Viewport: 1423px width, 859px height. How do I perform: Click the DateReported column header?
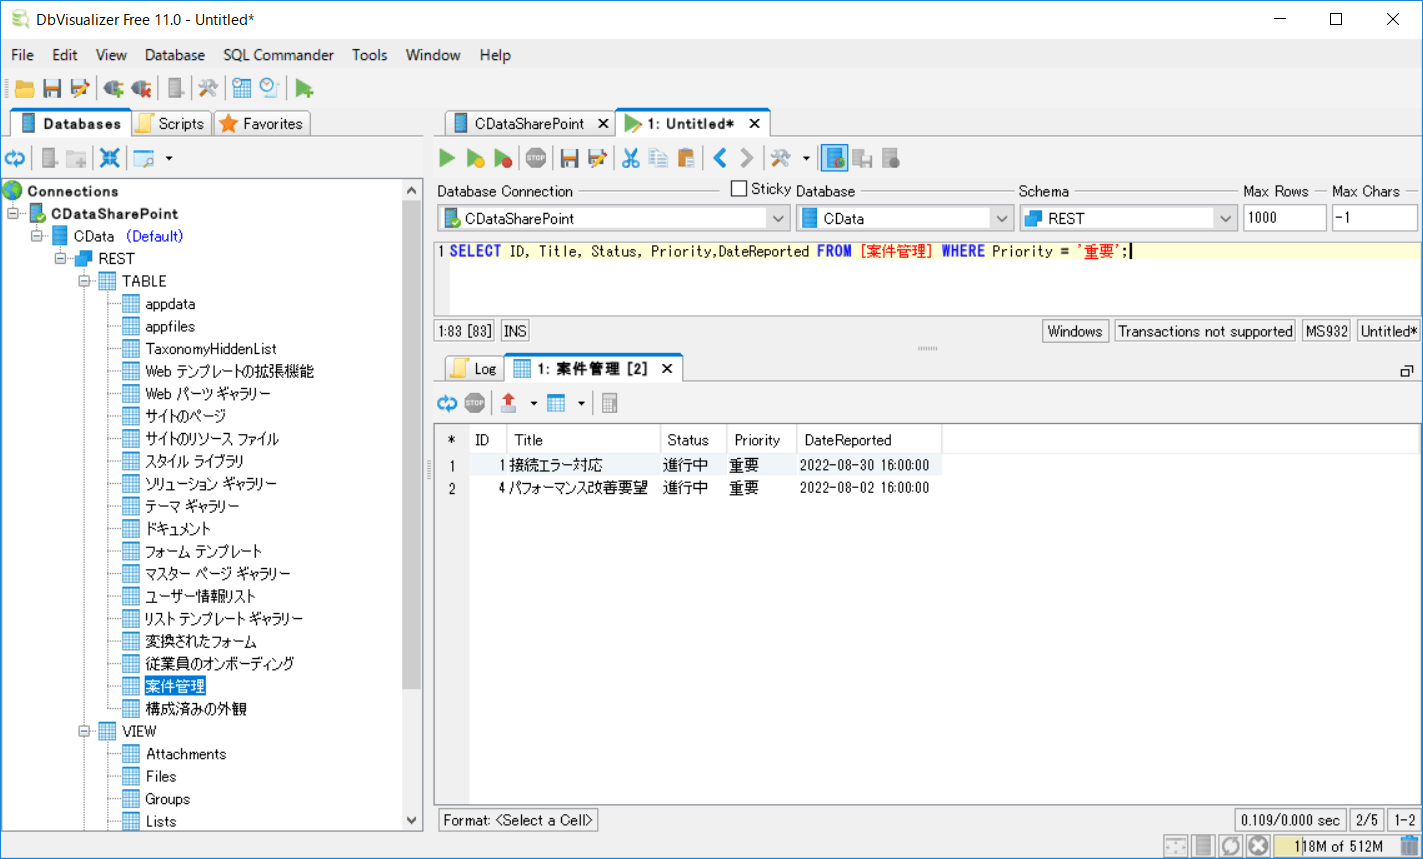[847, 440]
